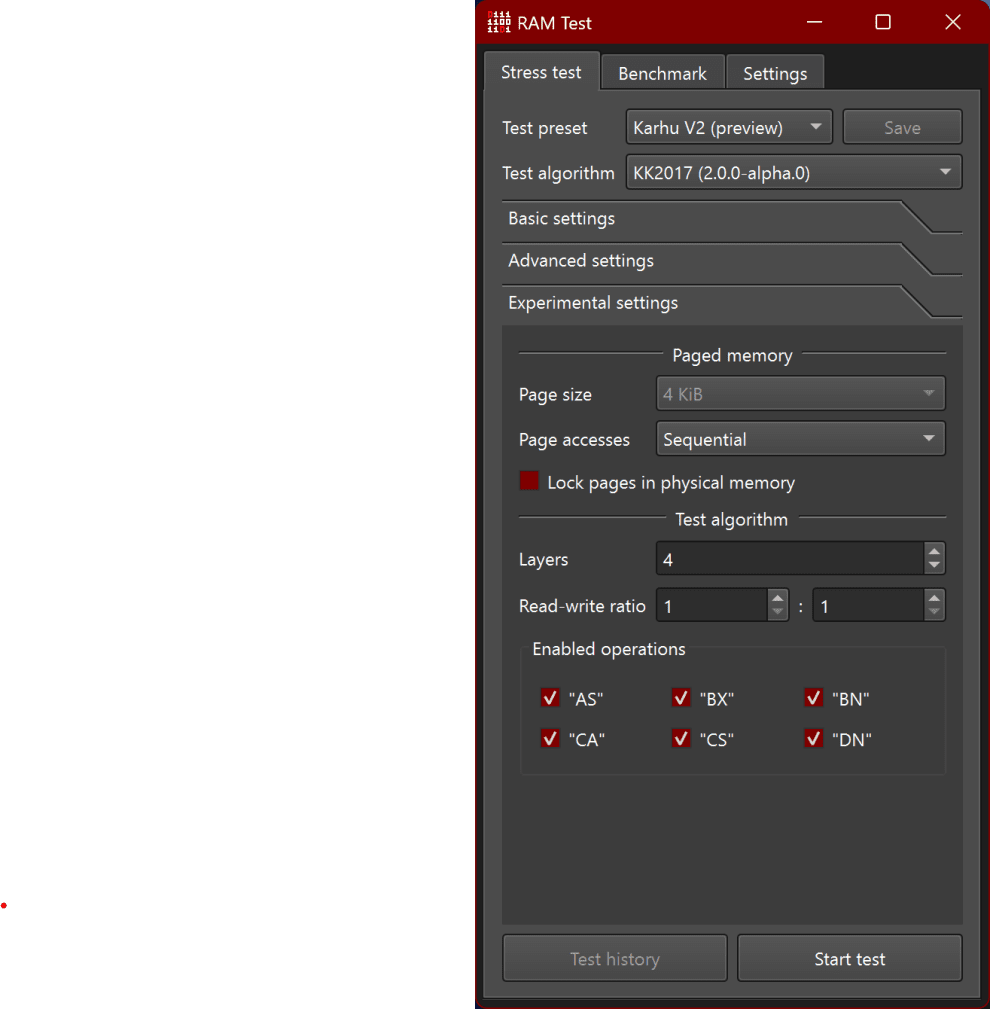Viewport: 990px width, 1009px height.
Task: Click the RAM Test app icon in title bar
Action: point(499,23)
